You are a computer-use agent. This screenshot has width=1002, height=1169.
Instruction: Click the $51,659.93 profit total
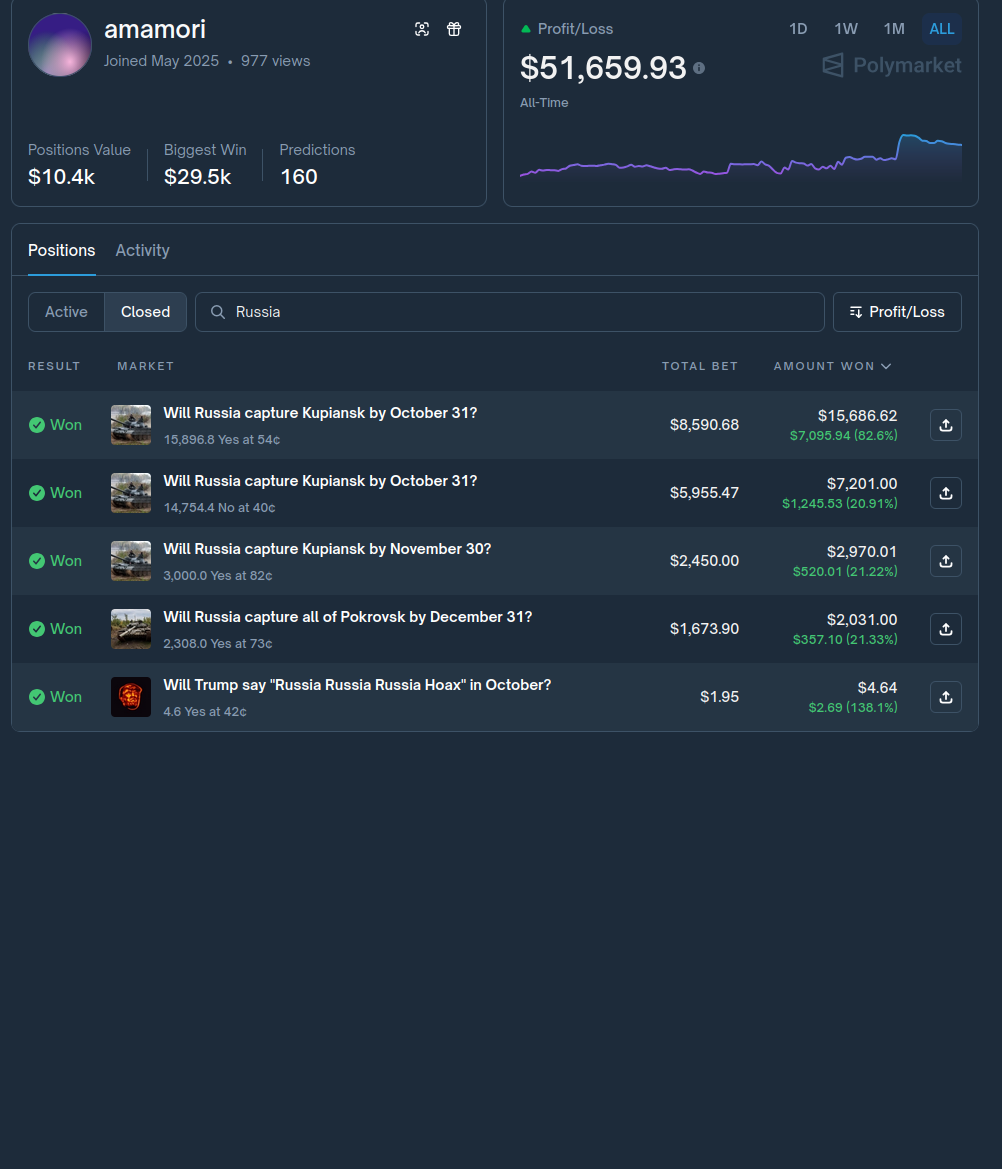tap(602, 68)
